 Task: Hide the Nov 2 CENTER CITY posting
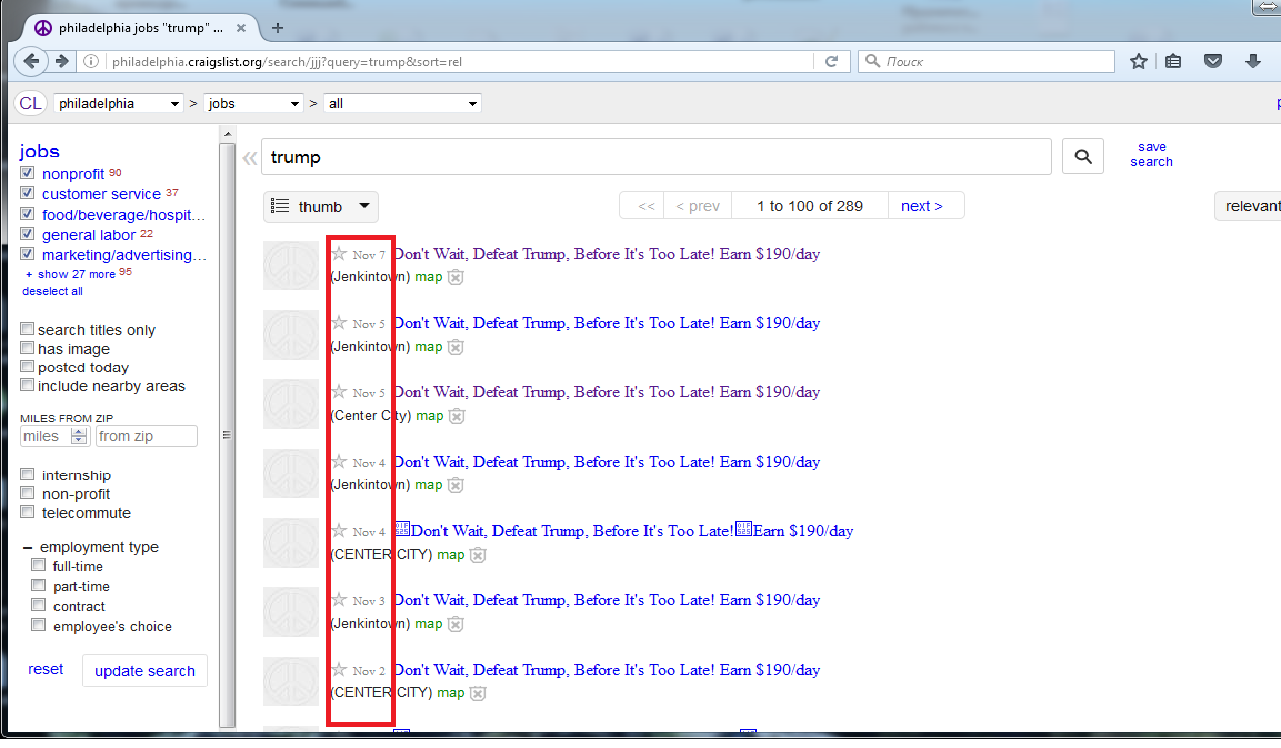[x=478, y=693]
